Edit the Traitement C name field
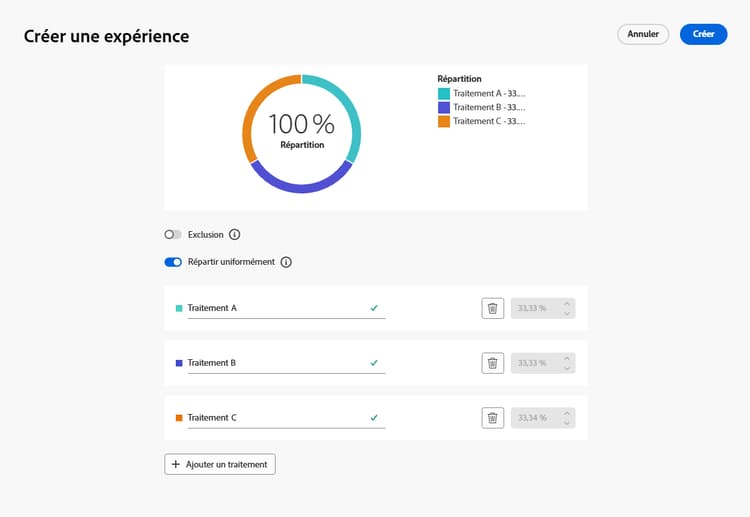 point(286,418)
